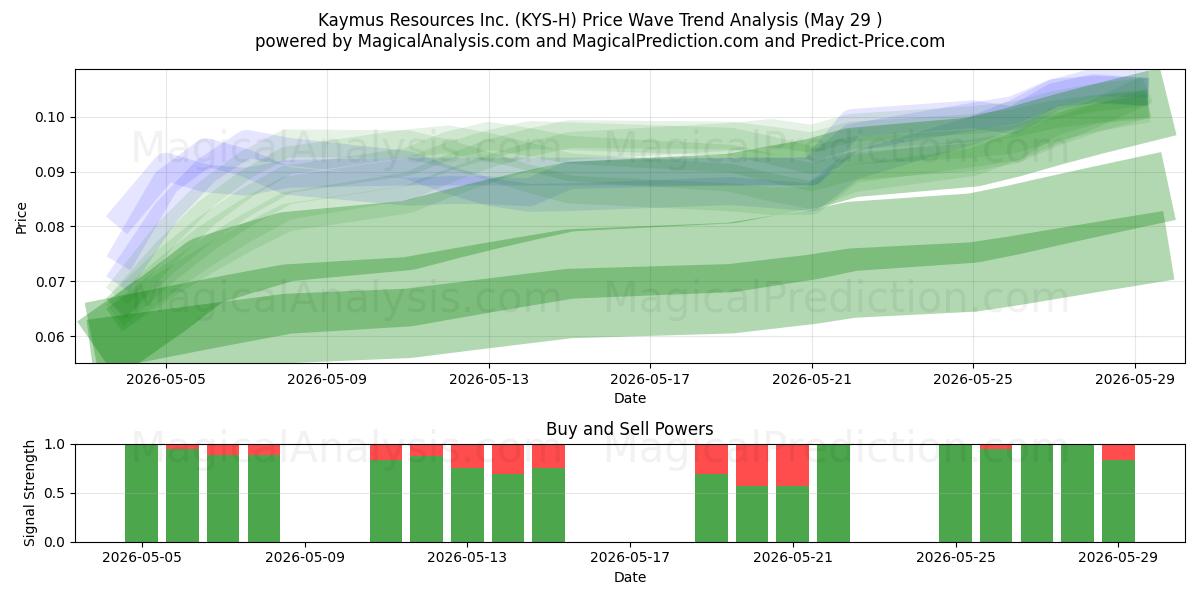Image resolution: width=1200 pixels, height=600 pixels.
Task: Click the full green bar above 2026-05-25
Action: coord(956,493)
